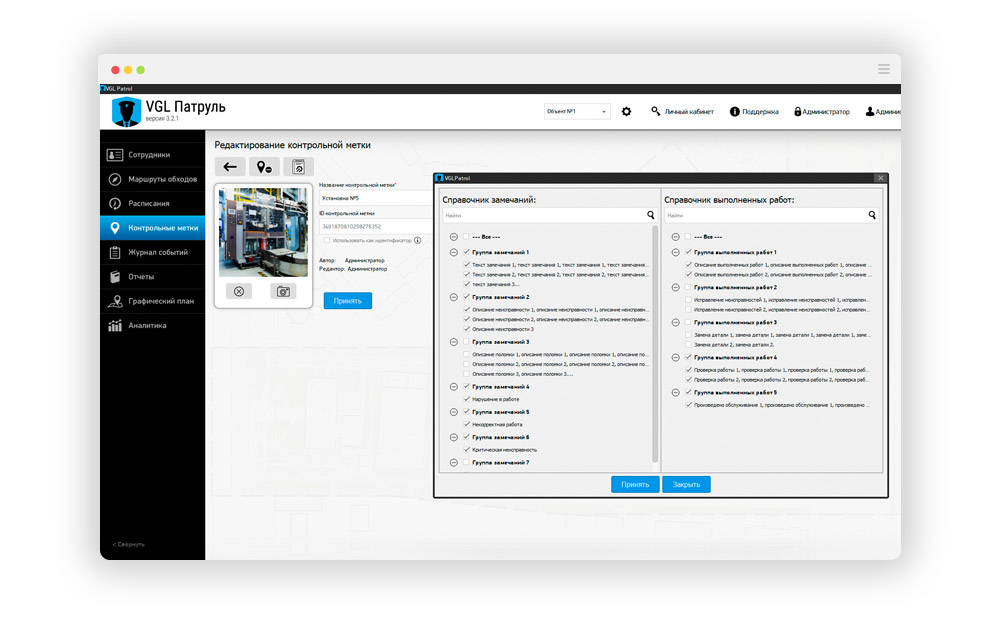Uncheck Критическая неисправность
Image resolution: width=999 pixels, height=620 pixels.
pyautogui.click(x=466, y=449)
